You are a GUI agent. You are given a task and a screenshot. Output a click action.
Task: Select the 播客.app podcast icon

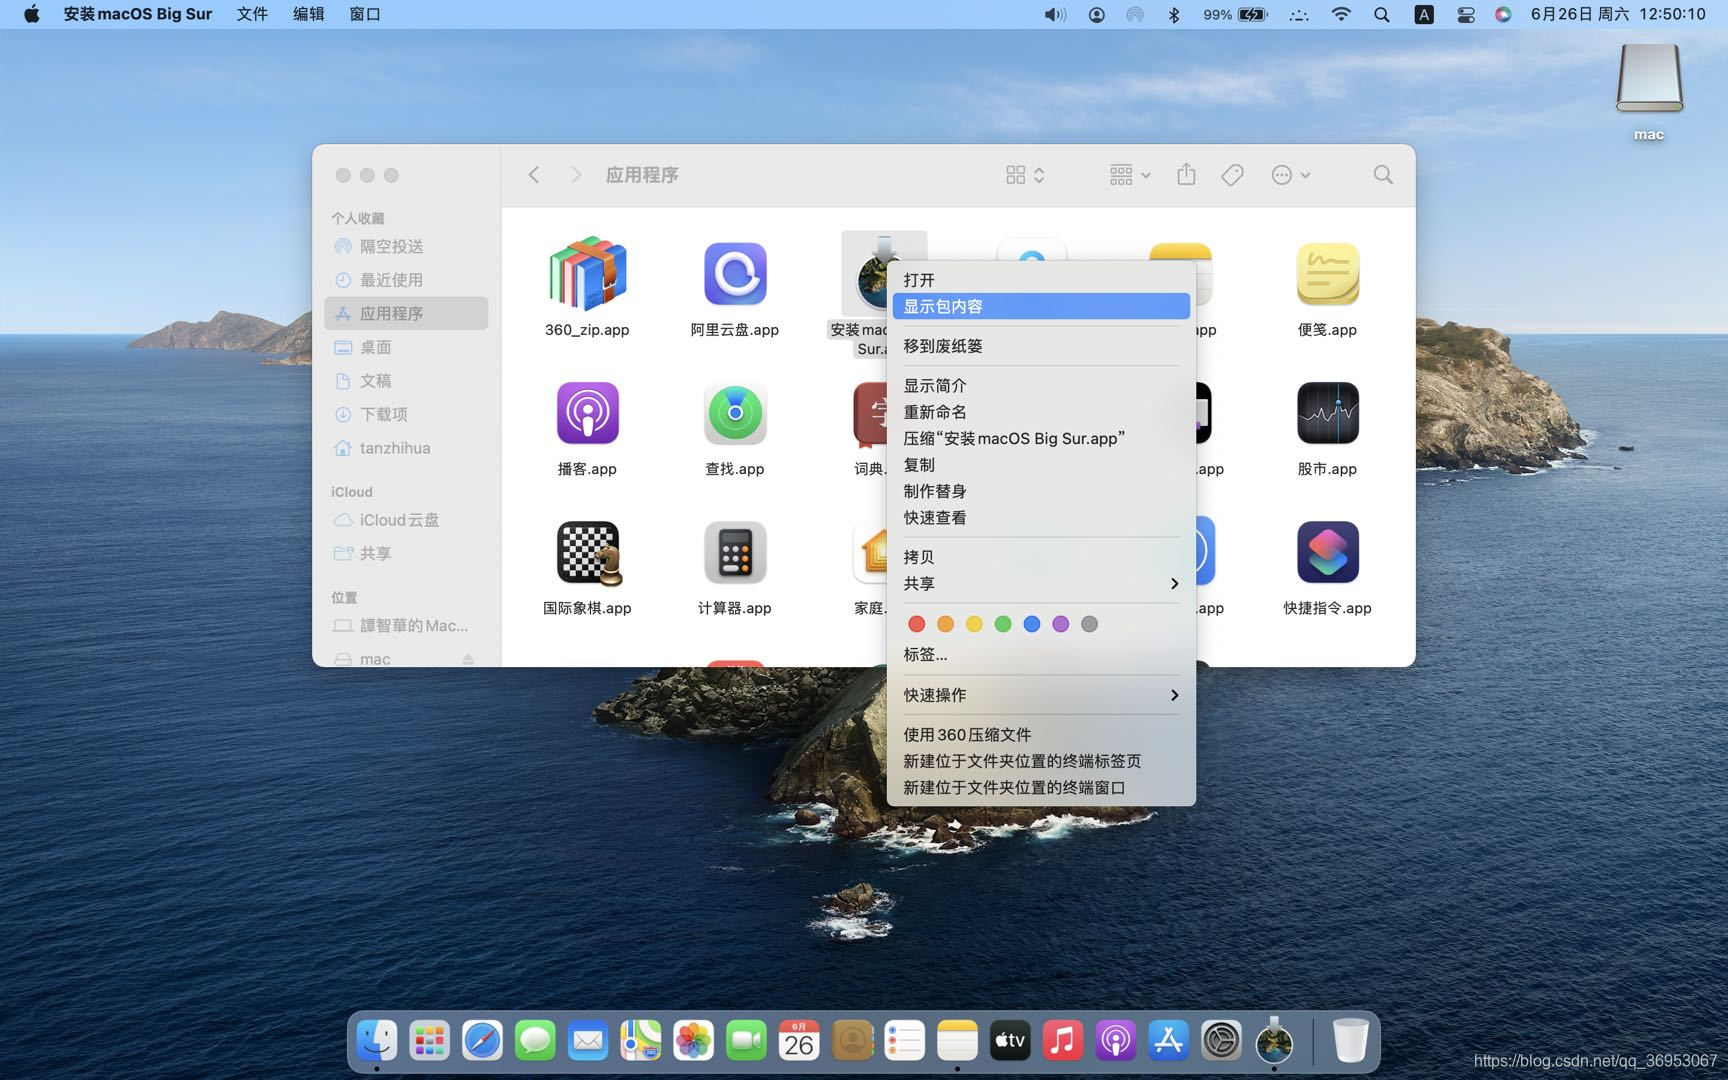pyautogui.click(x=587, y=412)
